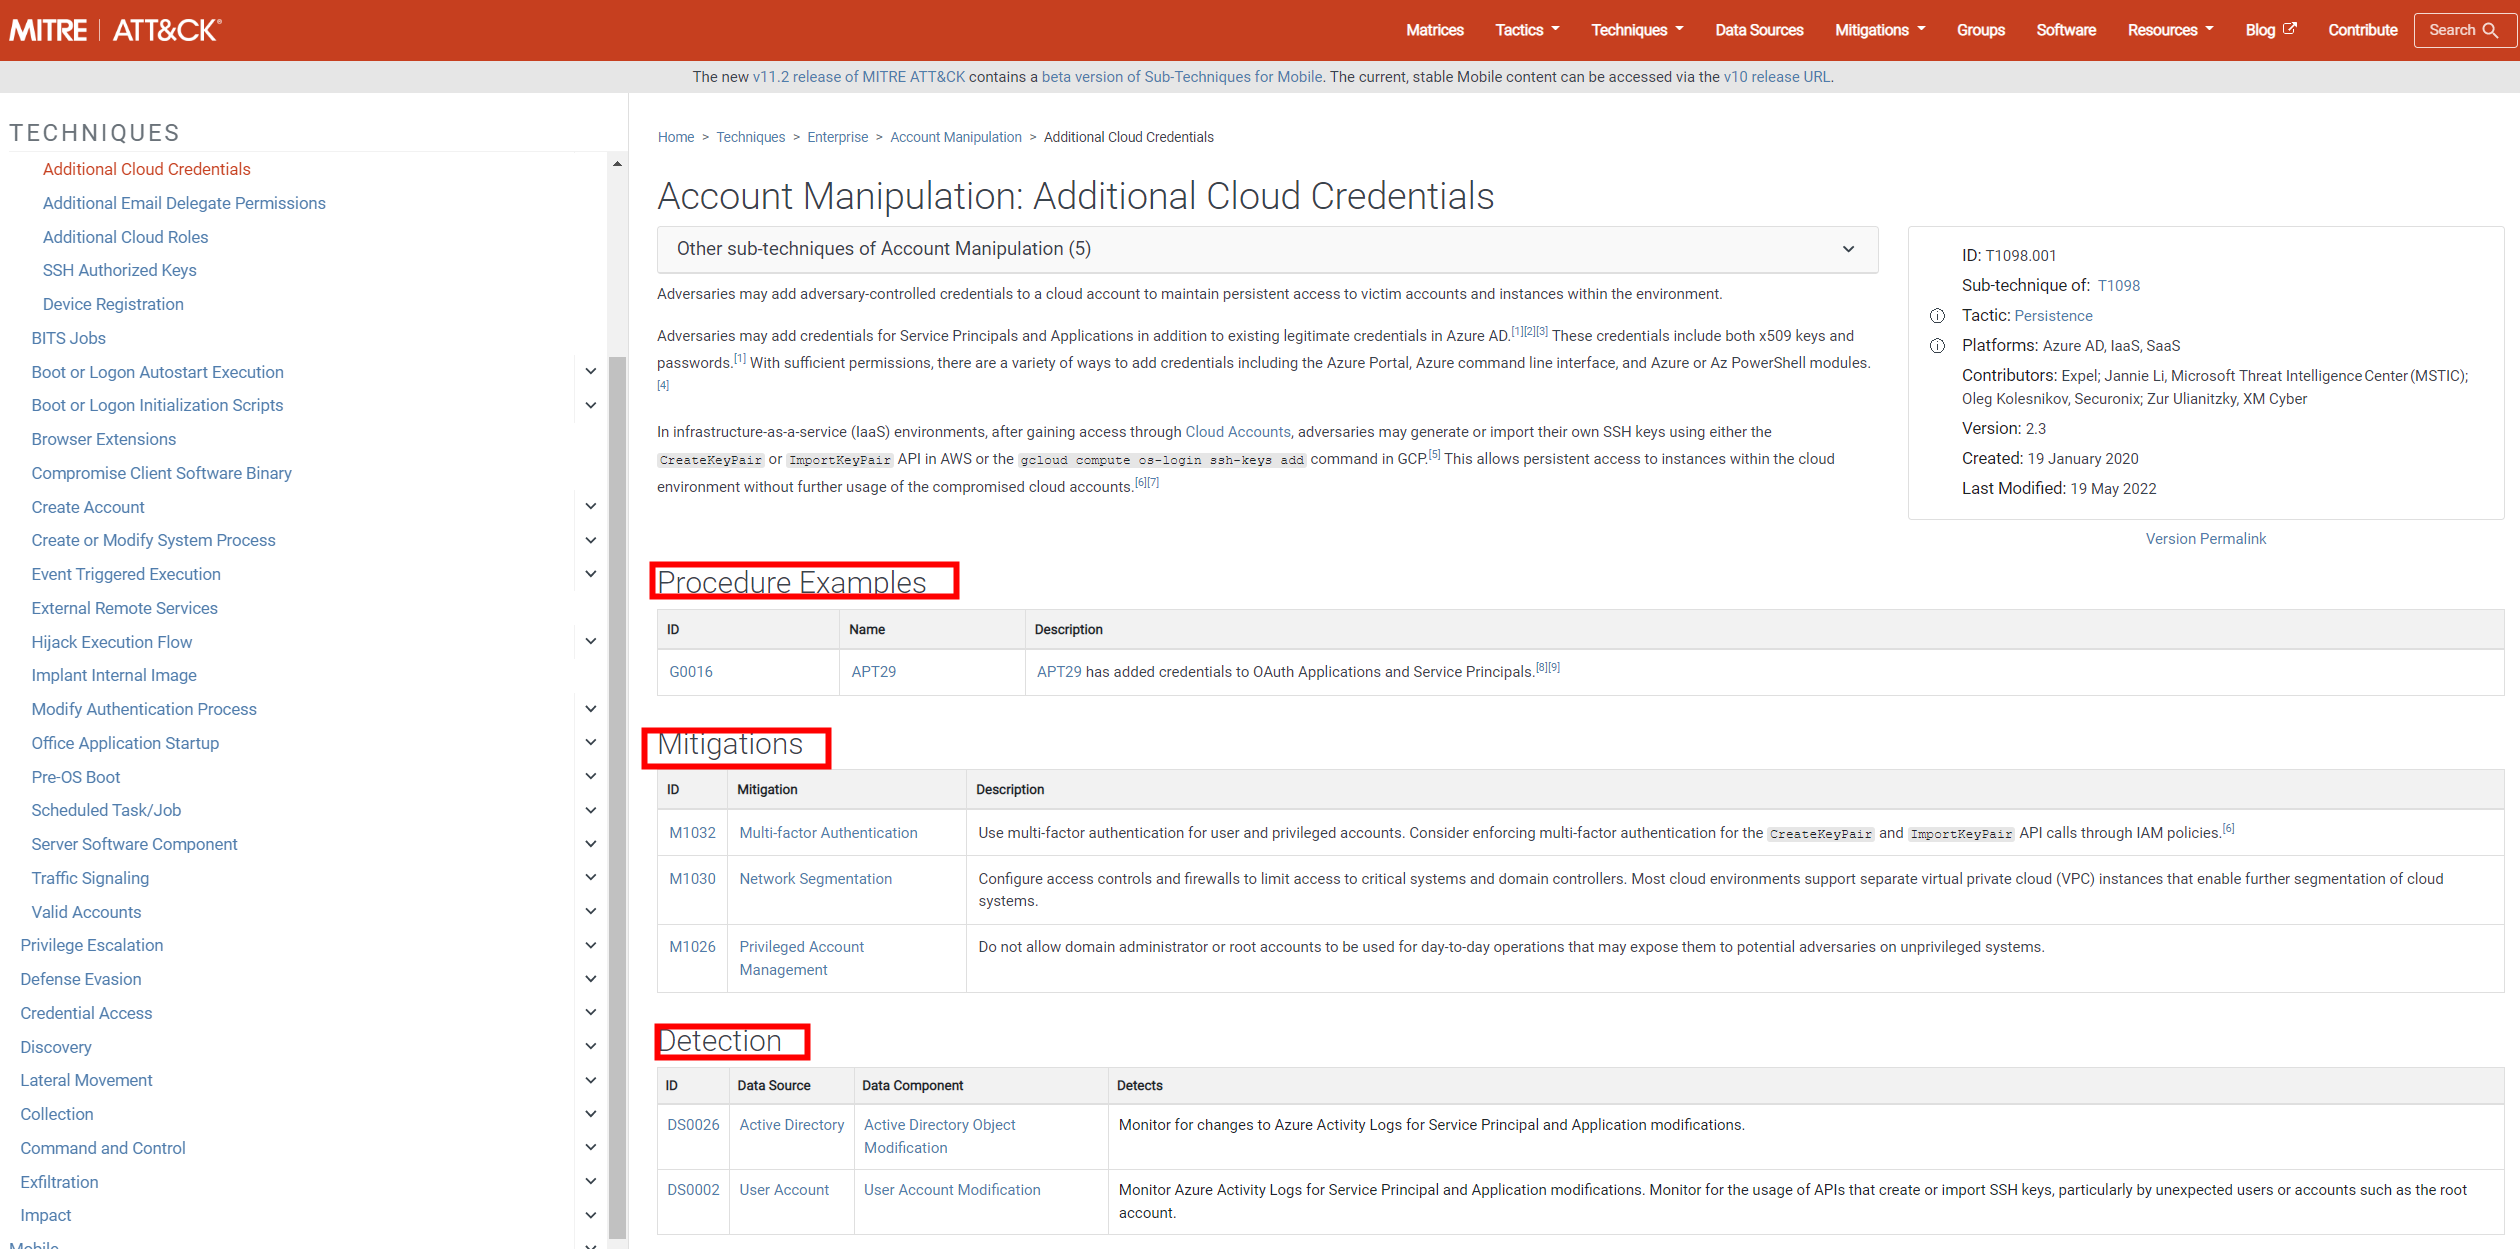Open Version Permalink
The height and width of the screenshot is (1249, 2520).
2206,539
